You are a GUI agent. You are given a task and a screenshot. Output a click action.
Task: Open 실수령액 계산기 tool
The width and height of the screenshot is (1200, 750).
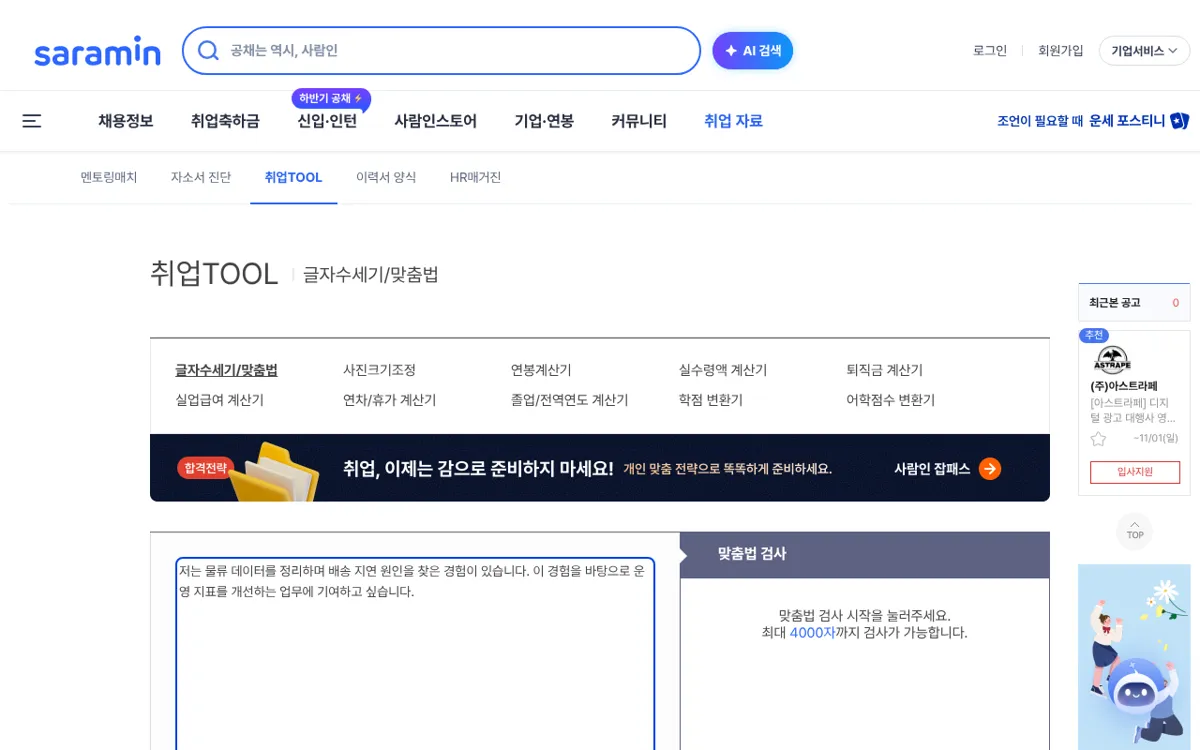pyautogui.click(x=723, y=370)
